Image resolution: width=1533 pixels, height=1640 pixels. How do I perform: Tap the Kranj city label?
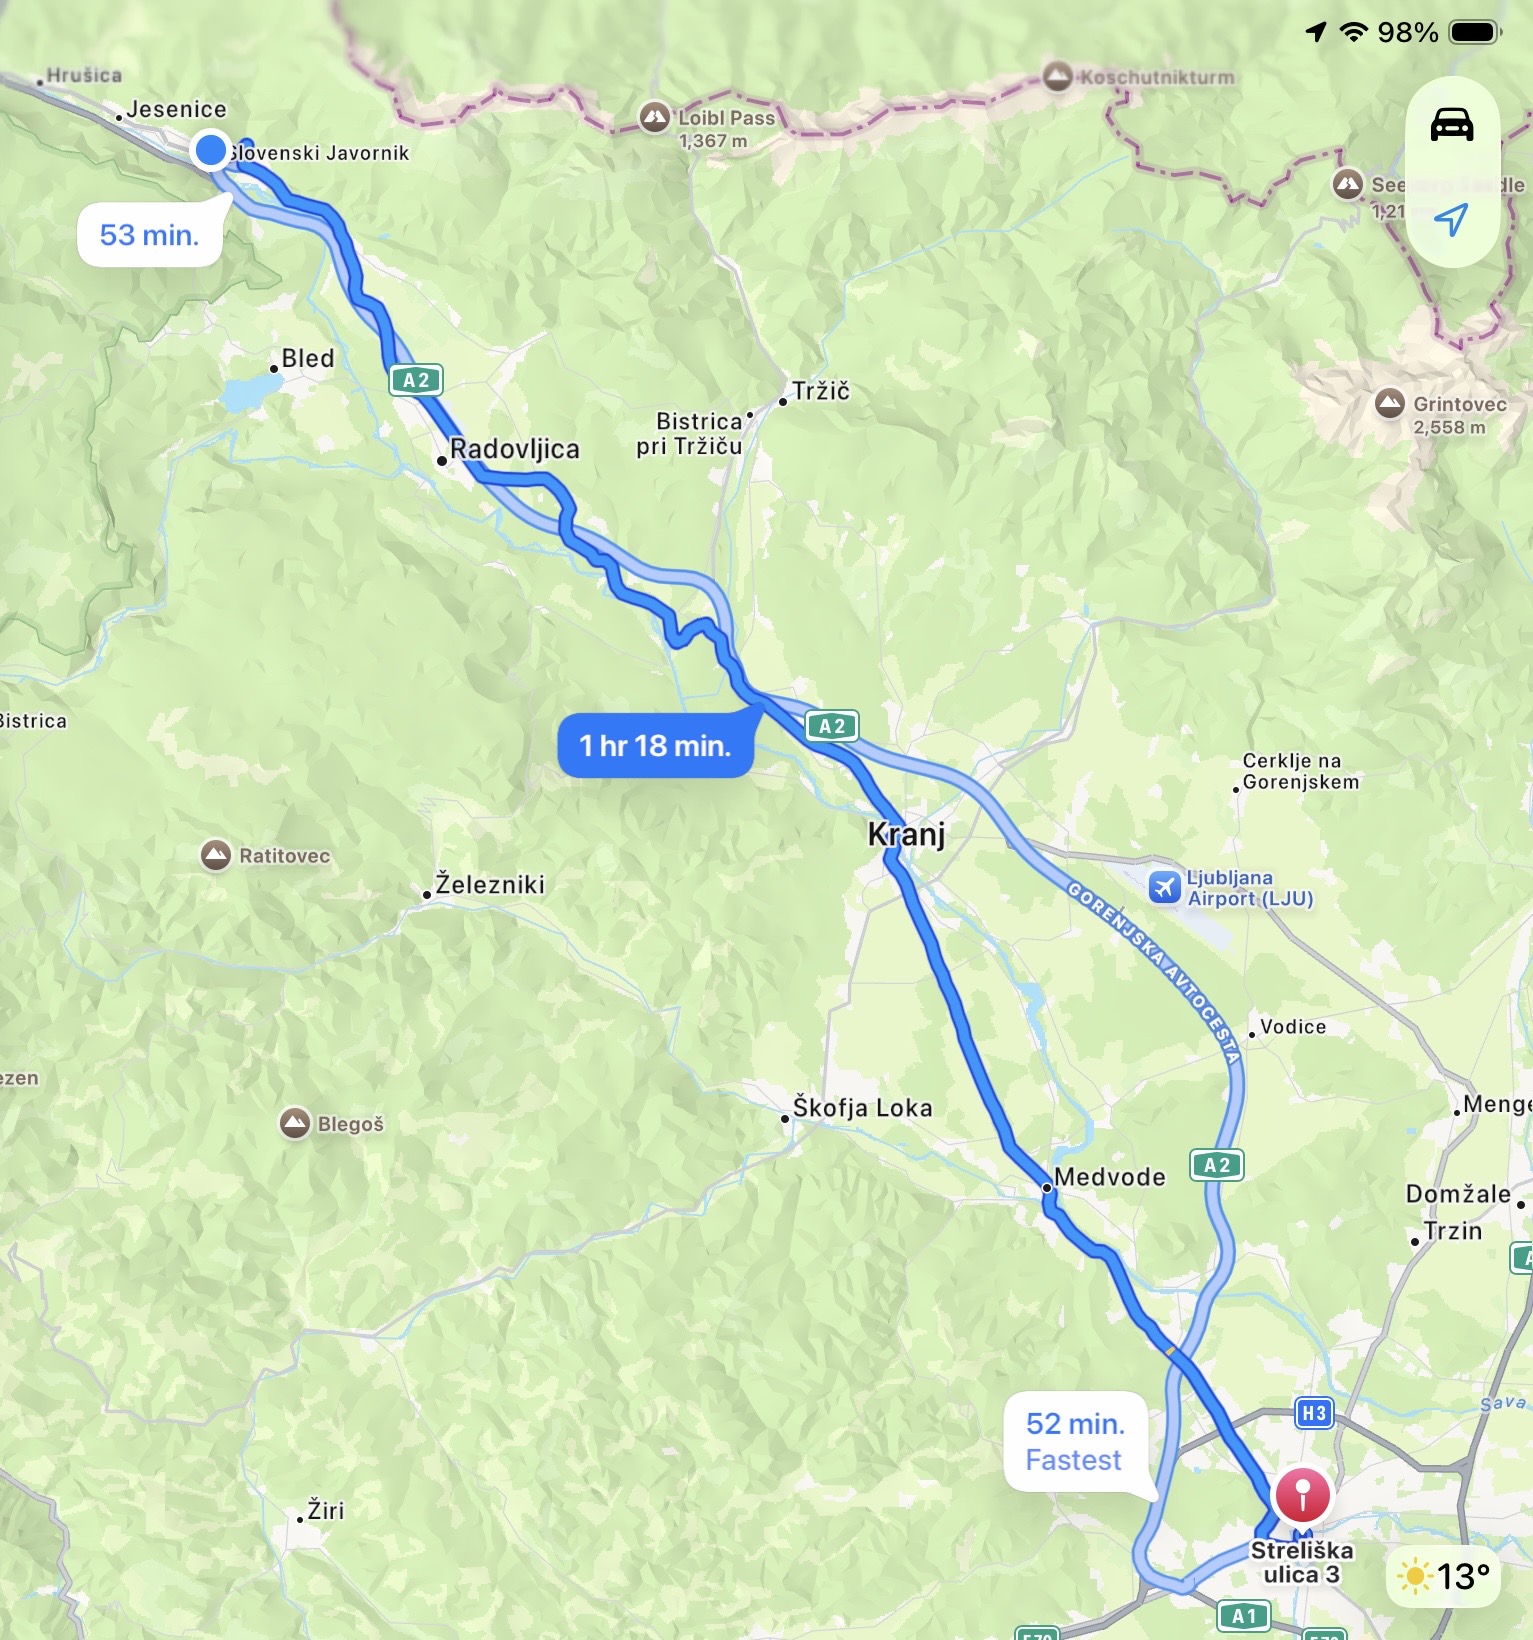coord(906,834)
